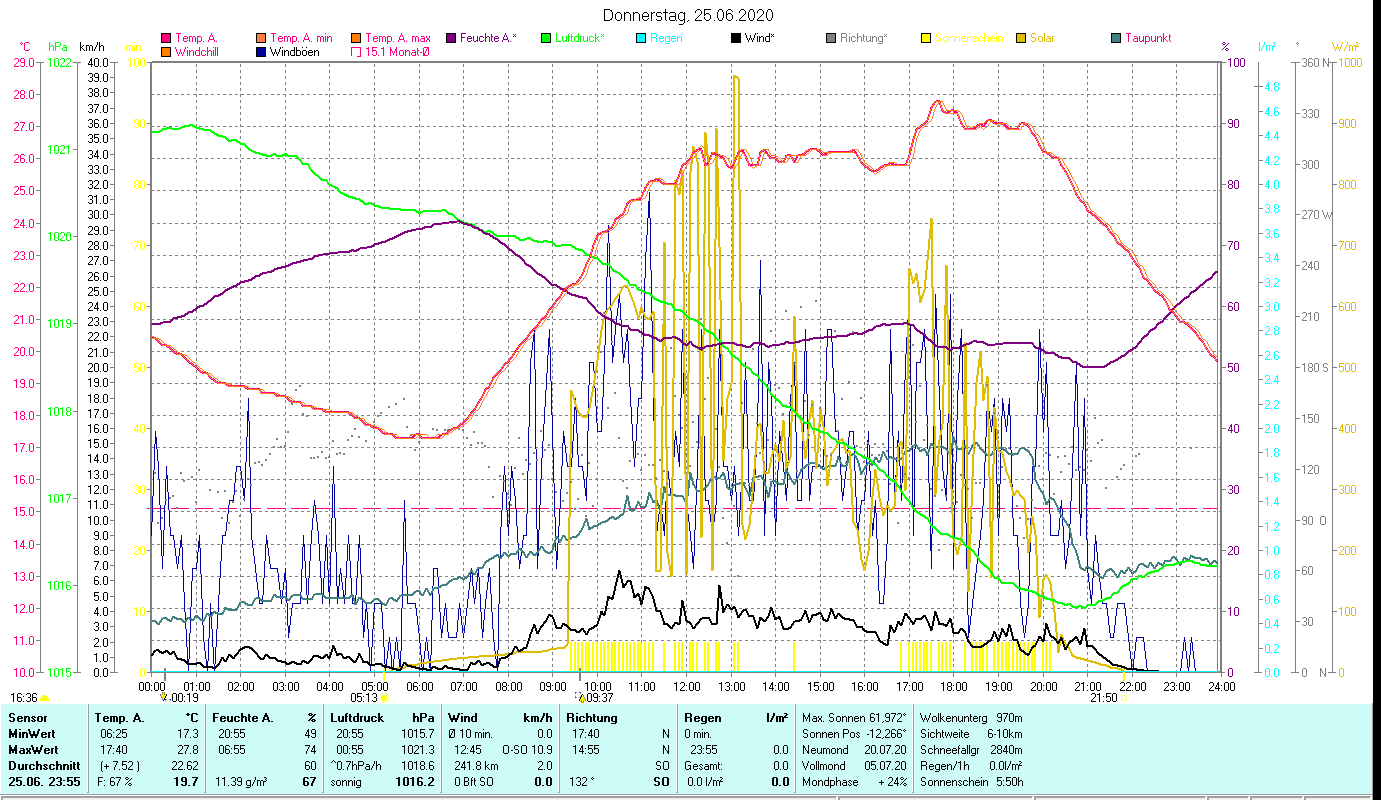Select the Solar legend swatch

(x=1021, y=38)
